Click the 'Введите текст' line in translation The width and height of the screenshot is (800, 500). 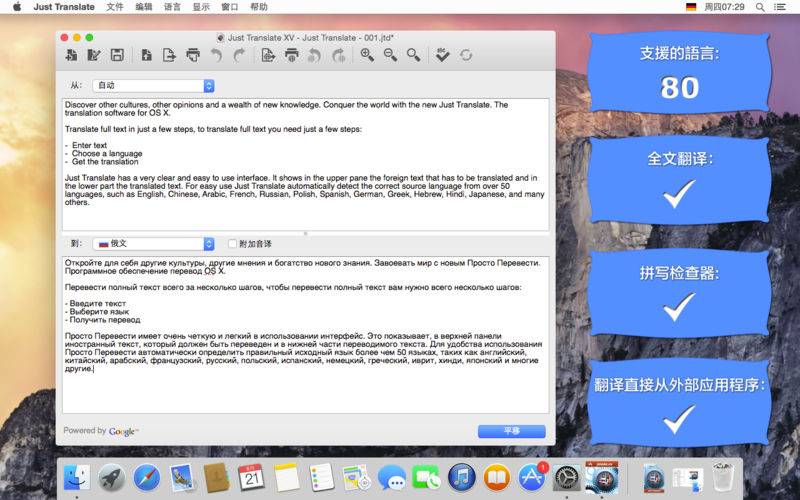pyautogui.click(x=97, y=304)
